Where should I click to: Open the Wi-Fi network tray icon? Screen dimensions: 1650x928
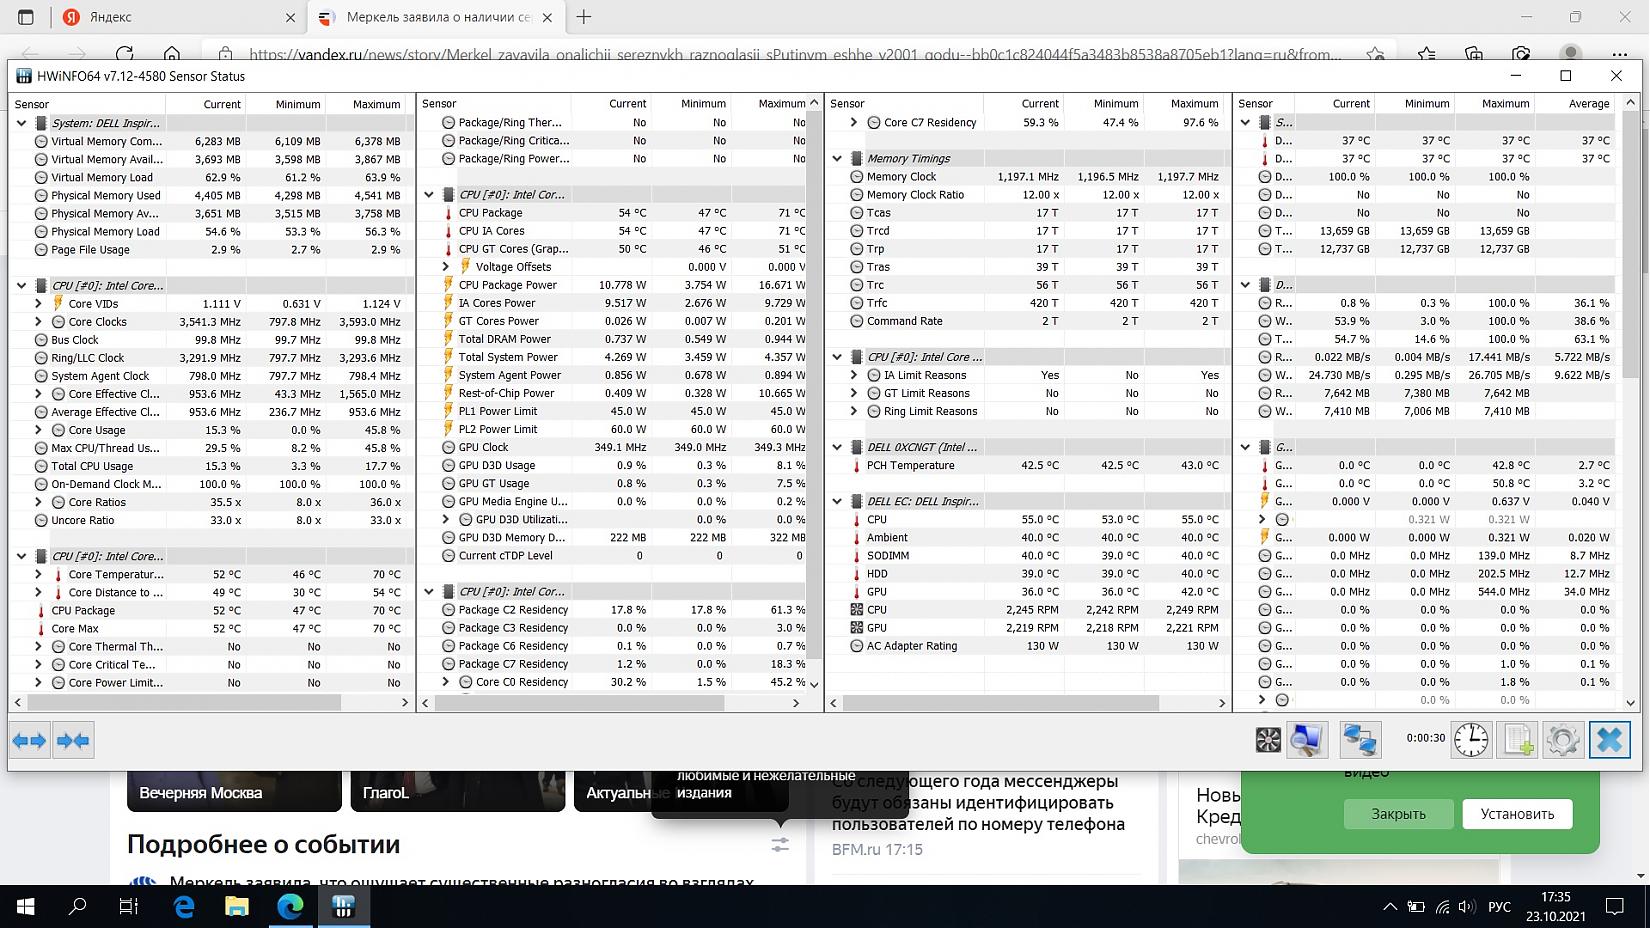click(x=1442, y=907)
